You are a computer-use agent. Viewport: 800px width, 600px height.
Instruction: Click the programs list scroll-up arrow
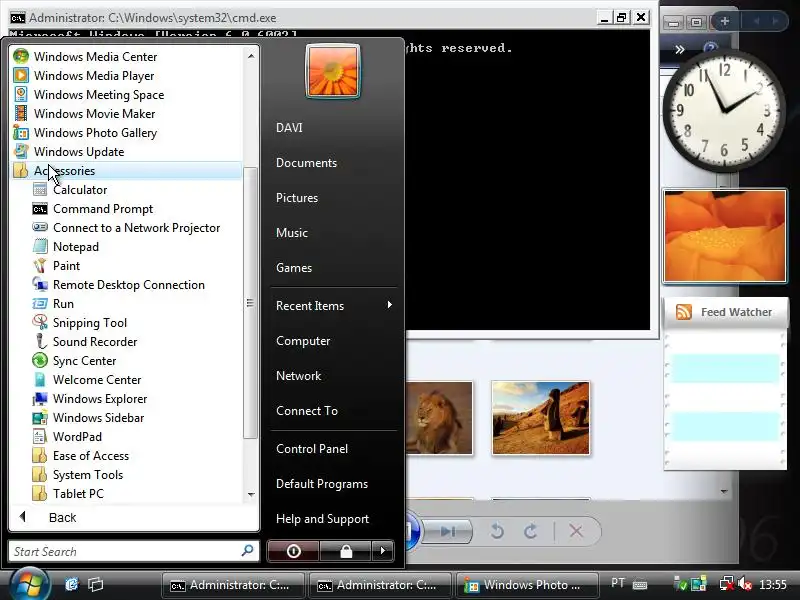pyautogui.click(x=251, y=56)
